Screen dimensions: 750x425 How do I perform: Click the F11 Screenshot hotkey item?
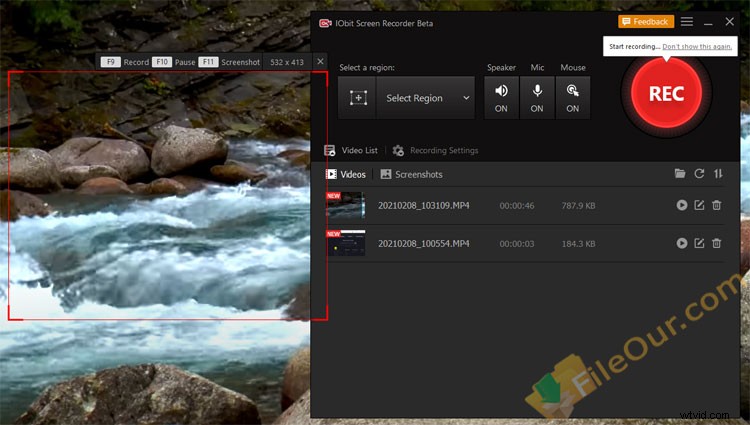point(229,62)
